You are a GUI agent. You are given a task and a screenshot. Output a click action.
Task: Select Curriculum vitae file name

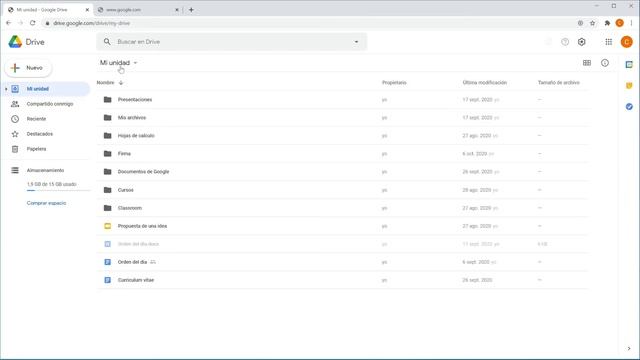tap(136, 280)
